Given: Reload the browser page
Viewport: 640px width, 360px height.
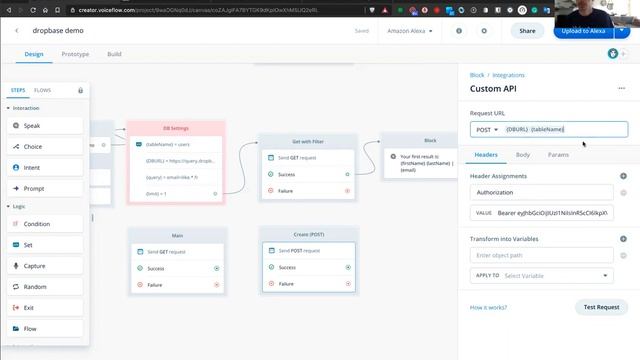Looking at the screenshot, I should [33, 10].
